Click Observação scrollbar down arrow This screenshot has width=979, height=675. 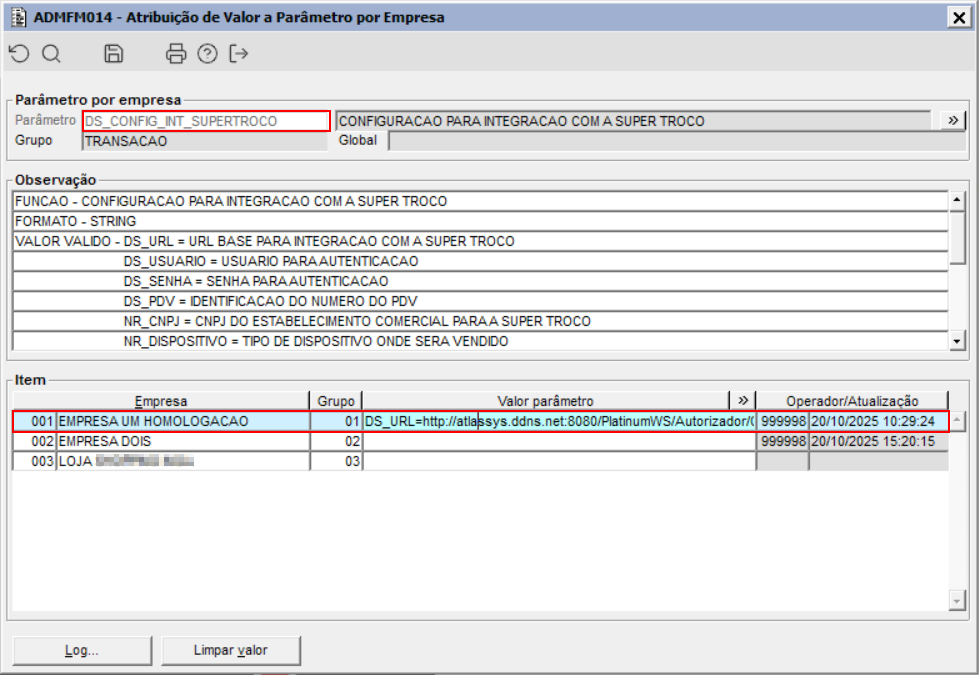pos(957,341)
